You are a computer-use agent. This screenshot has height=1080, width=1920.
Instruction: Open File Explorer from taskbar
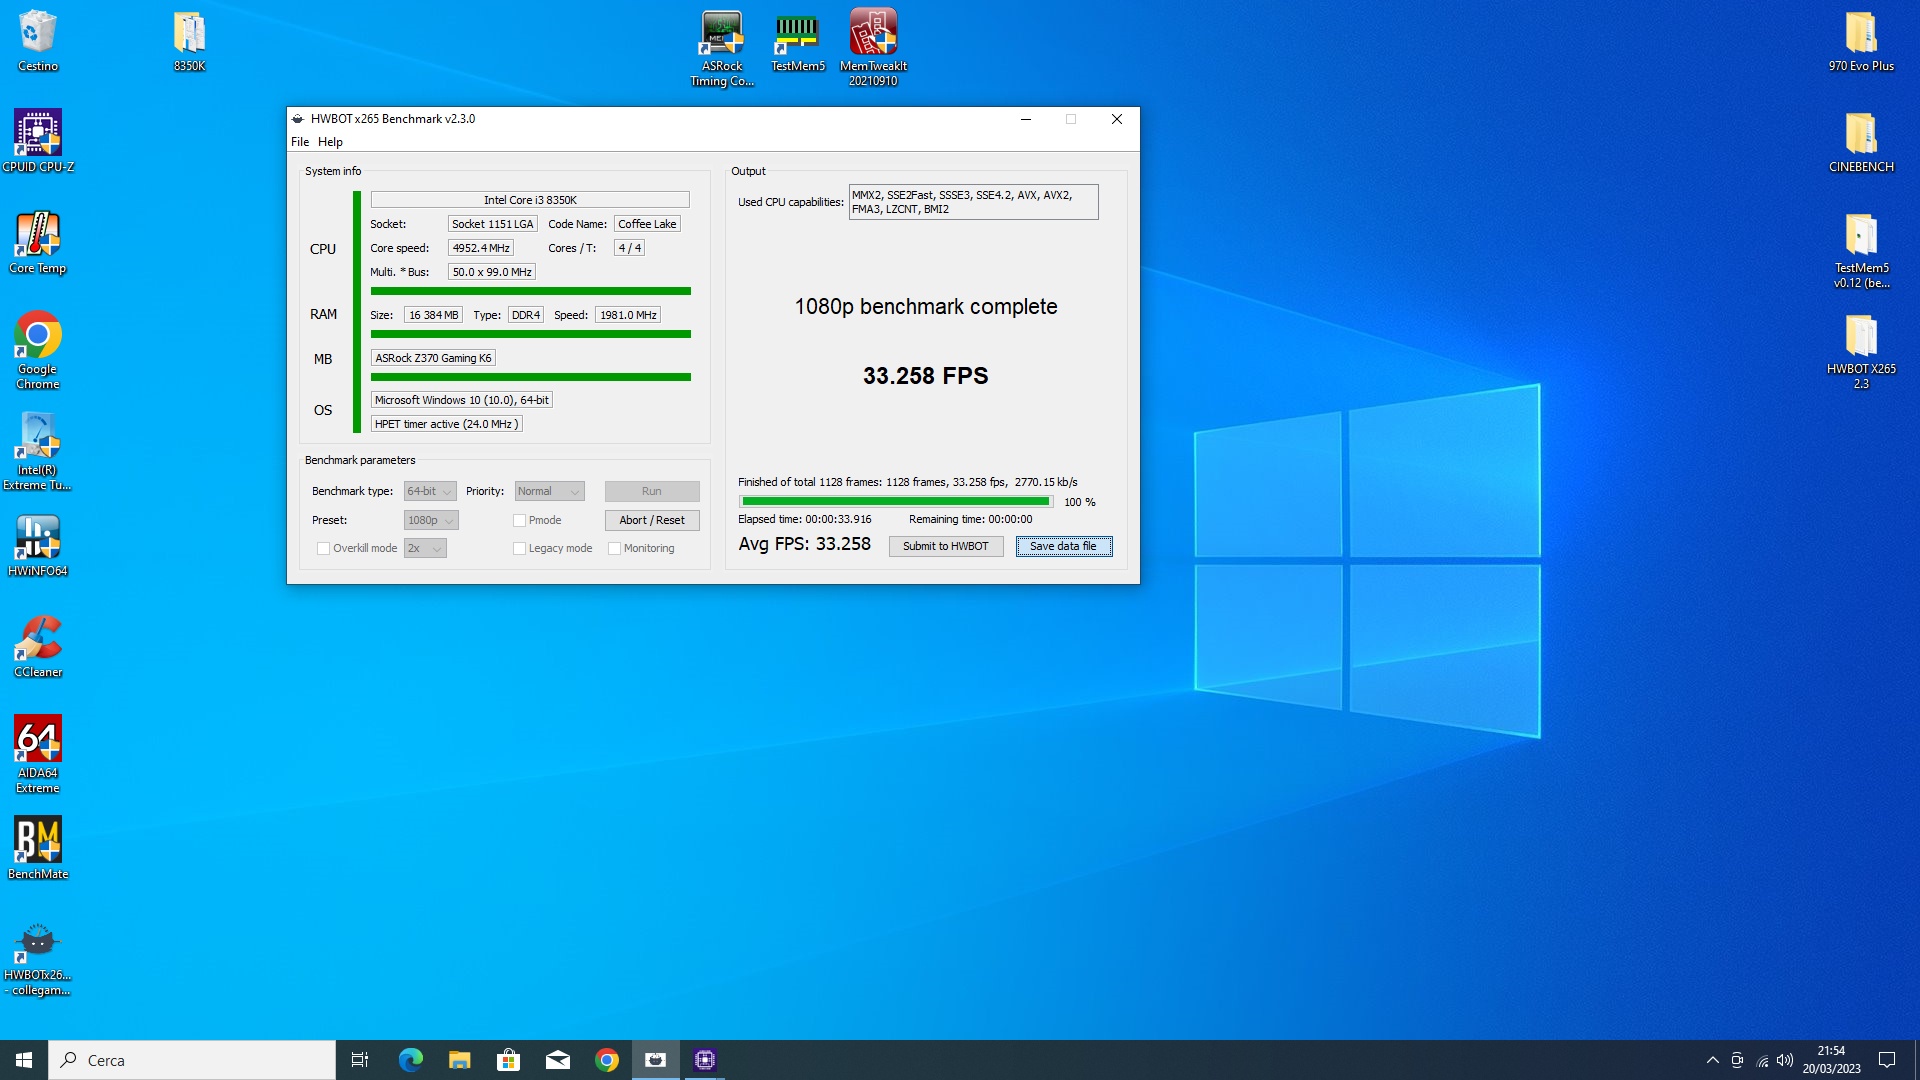(x=459, y=1060)
